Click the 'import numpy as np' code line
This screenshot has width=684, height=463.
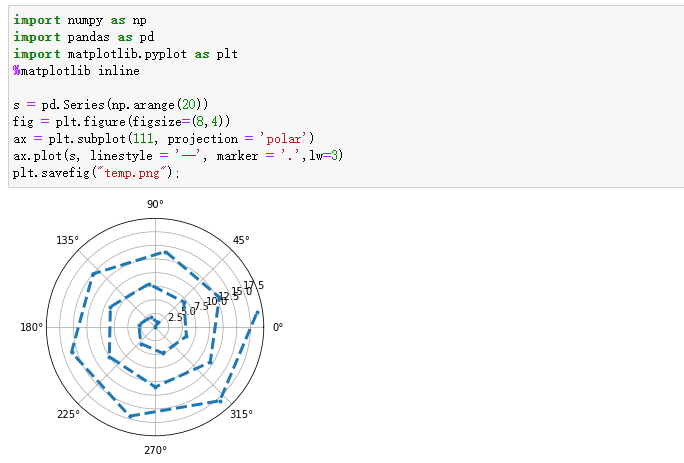tap(80, 20)
